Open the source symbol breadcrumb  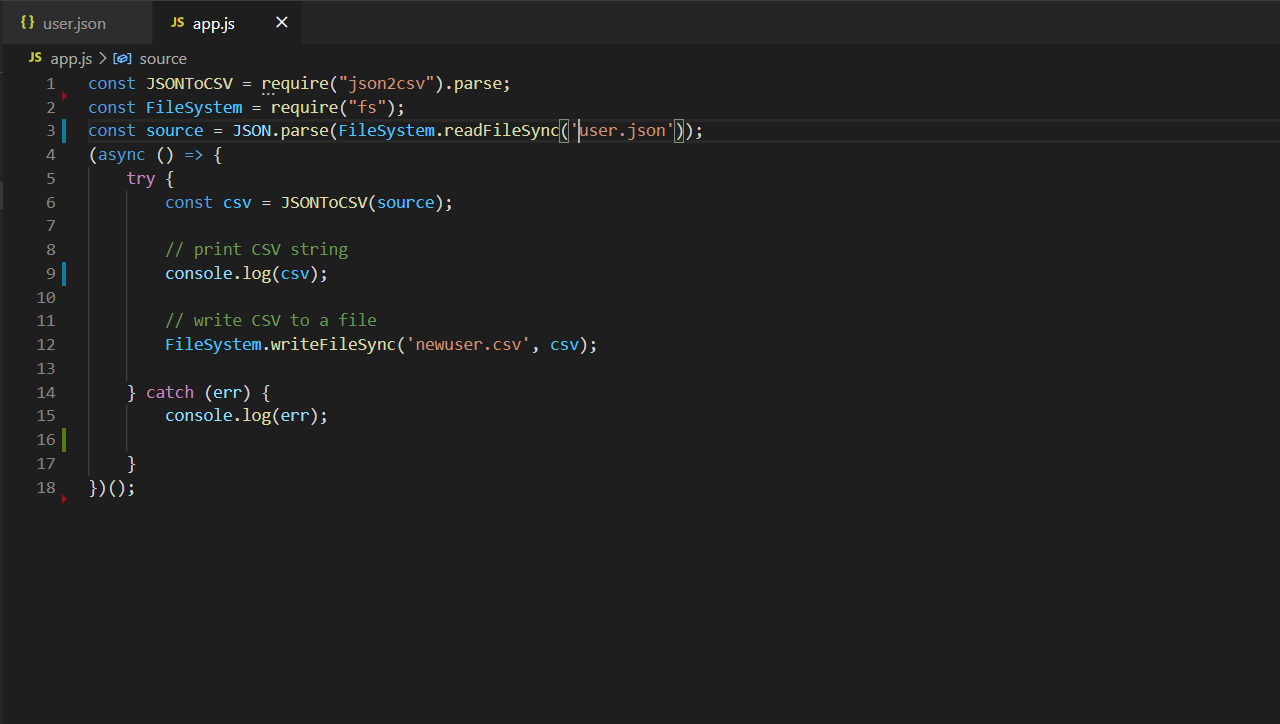(163, 59)
